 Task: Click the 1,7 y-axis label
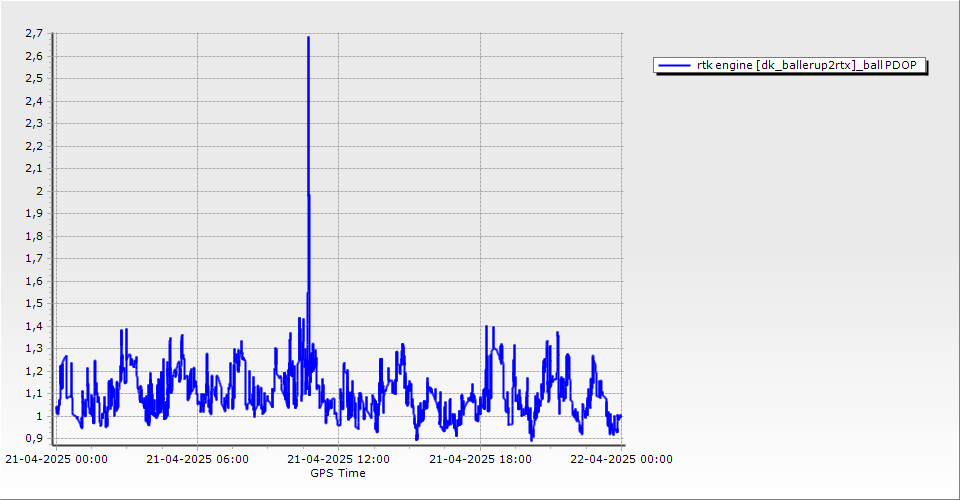click(34, 258)
